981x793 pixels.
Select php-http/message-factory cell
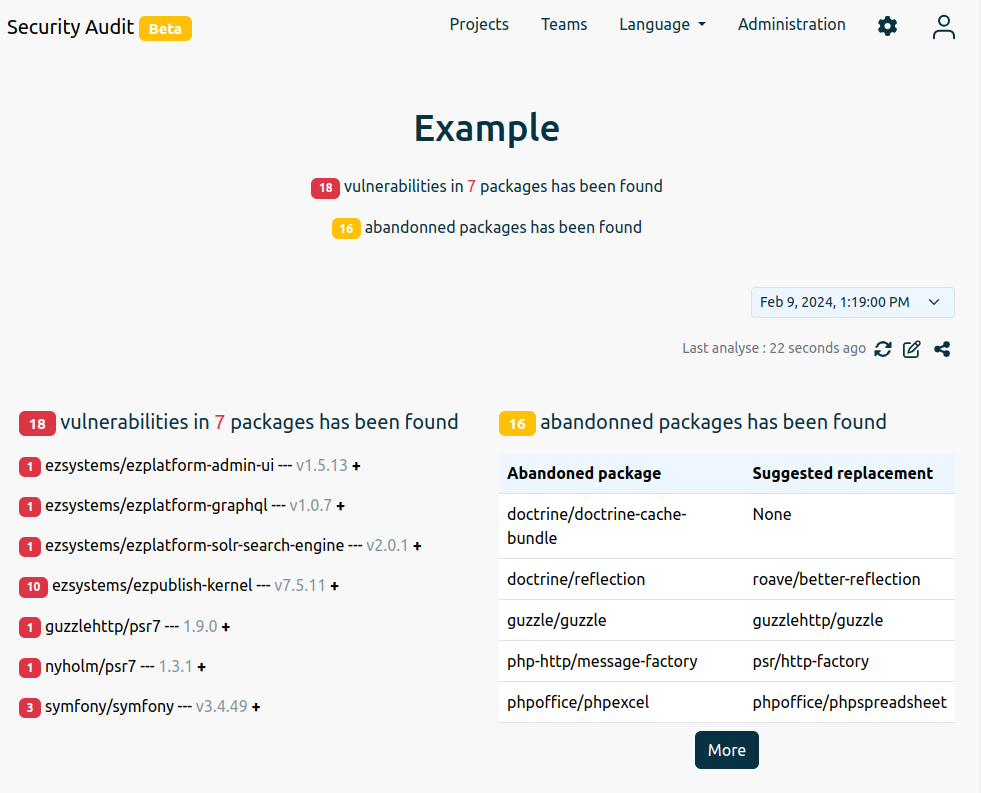pyautogui.click(x=621, y=661)
